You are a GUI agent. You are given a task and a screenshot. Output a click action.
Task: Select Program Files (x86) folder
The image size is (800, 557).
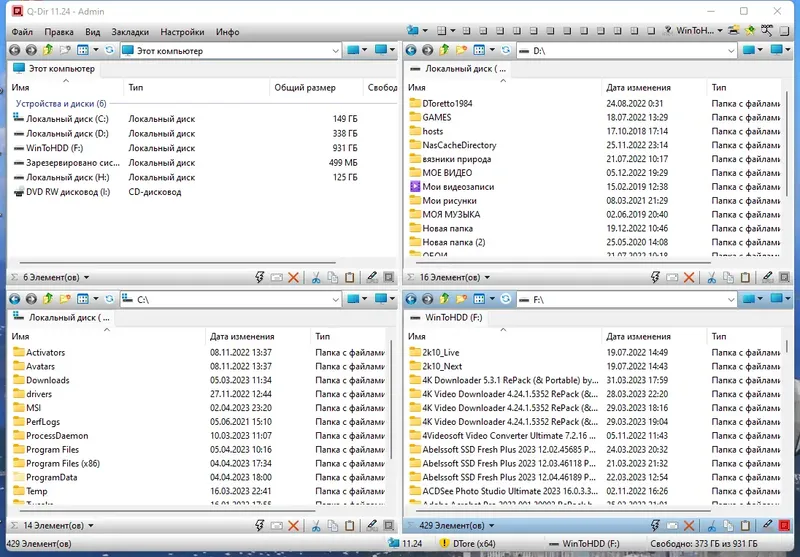[x=63, y=463]
